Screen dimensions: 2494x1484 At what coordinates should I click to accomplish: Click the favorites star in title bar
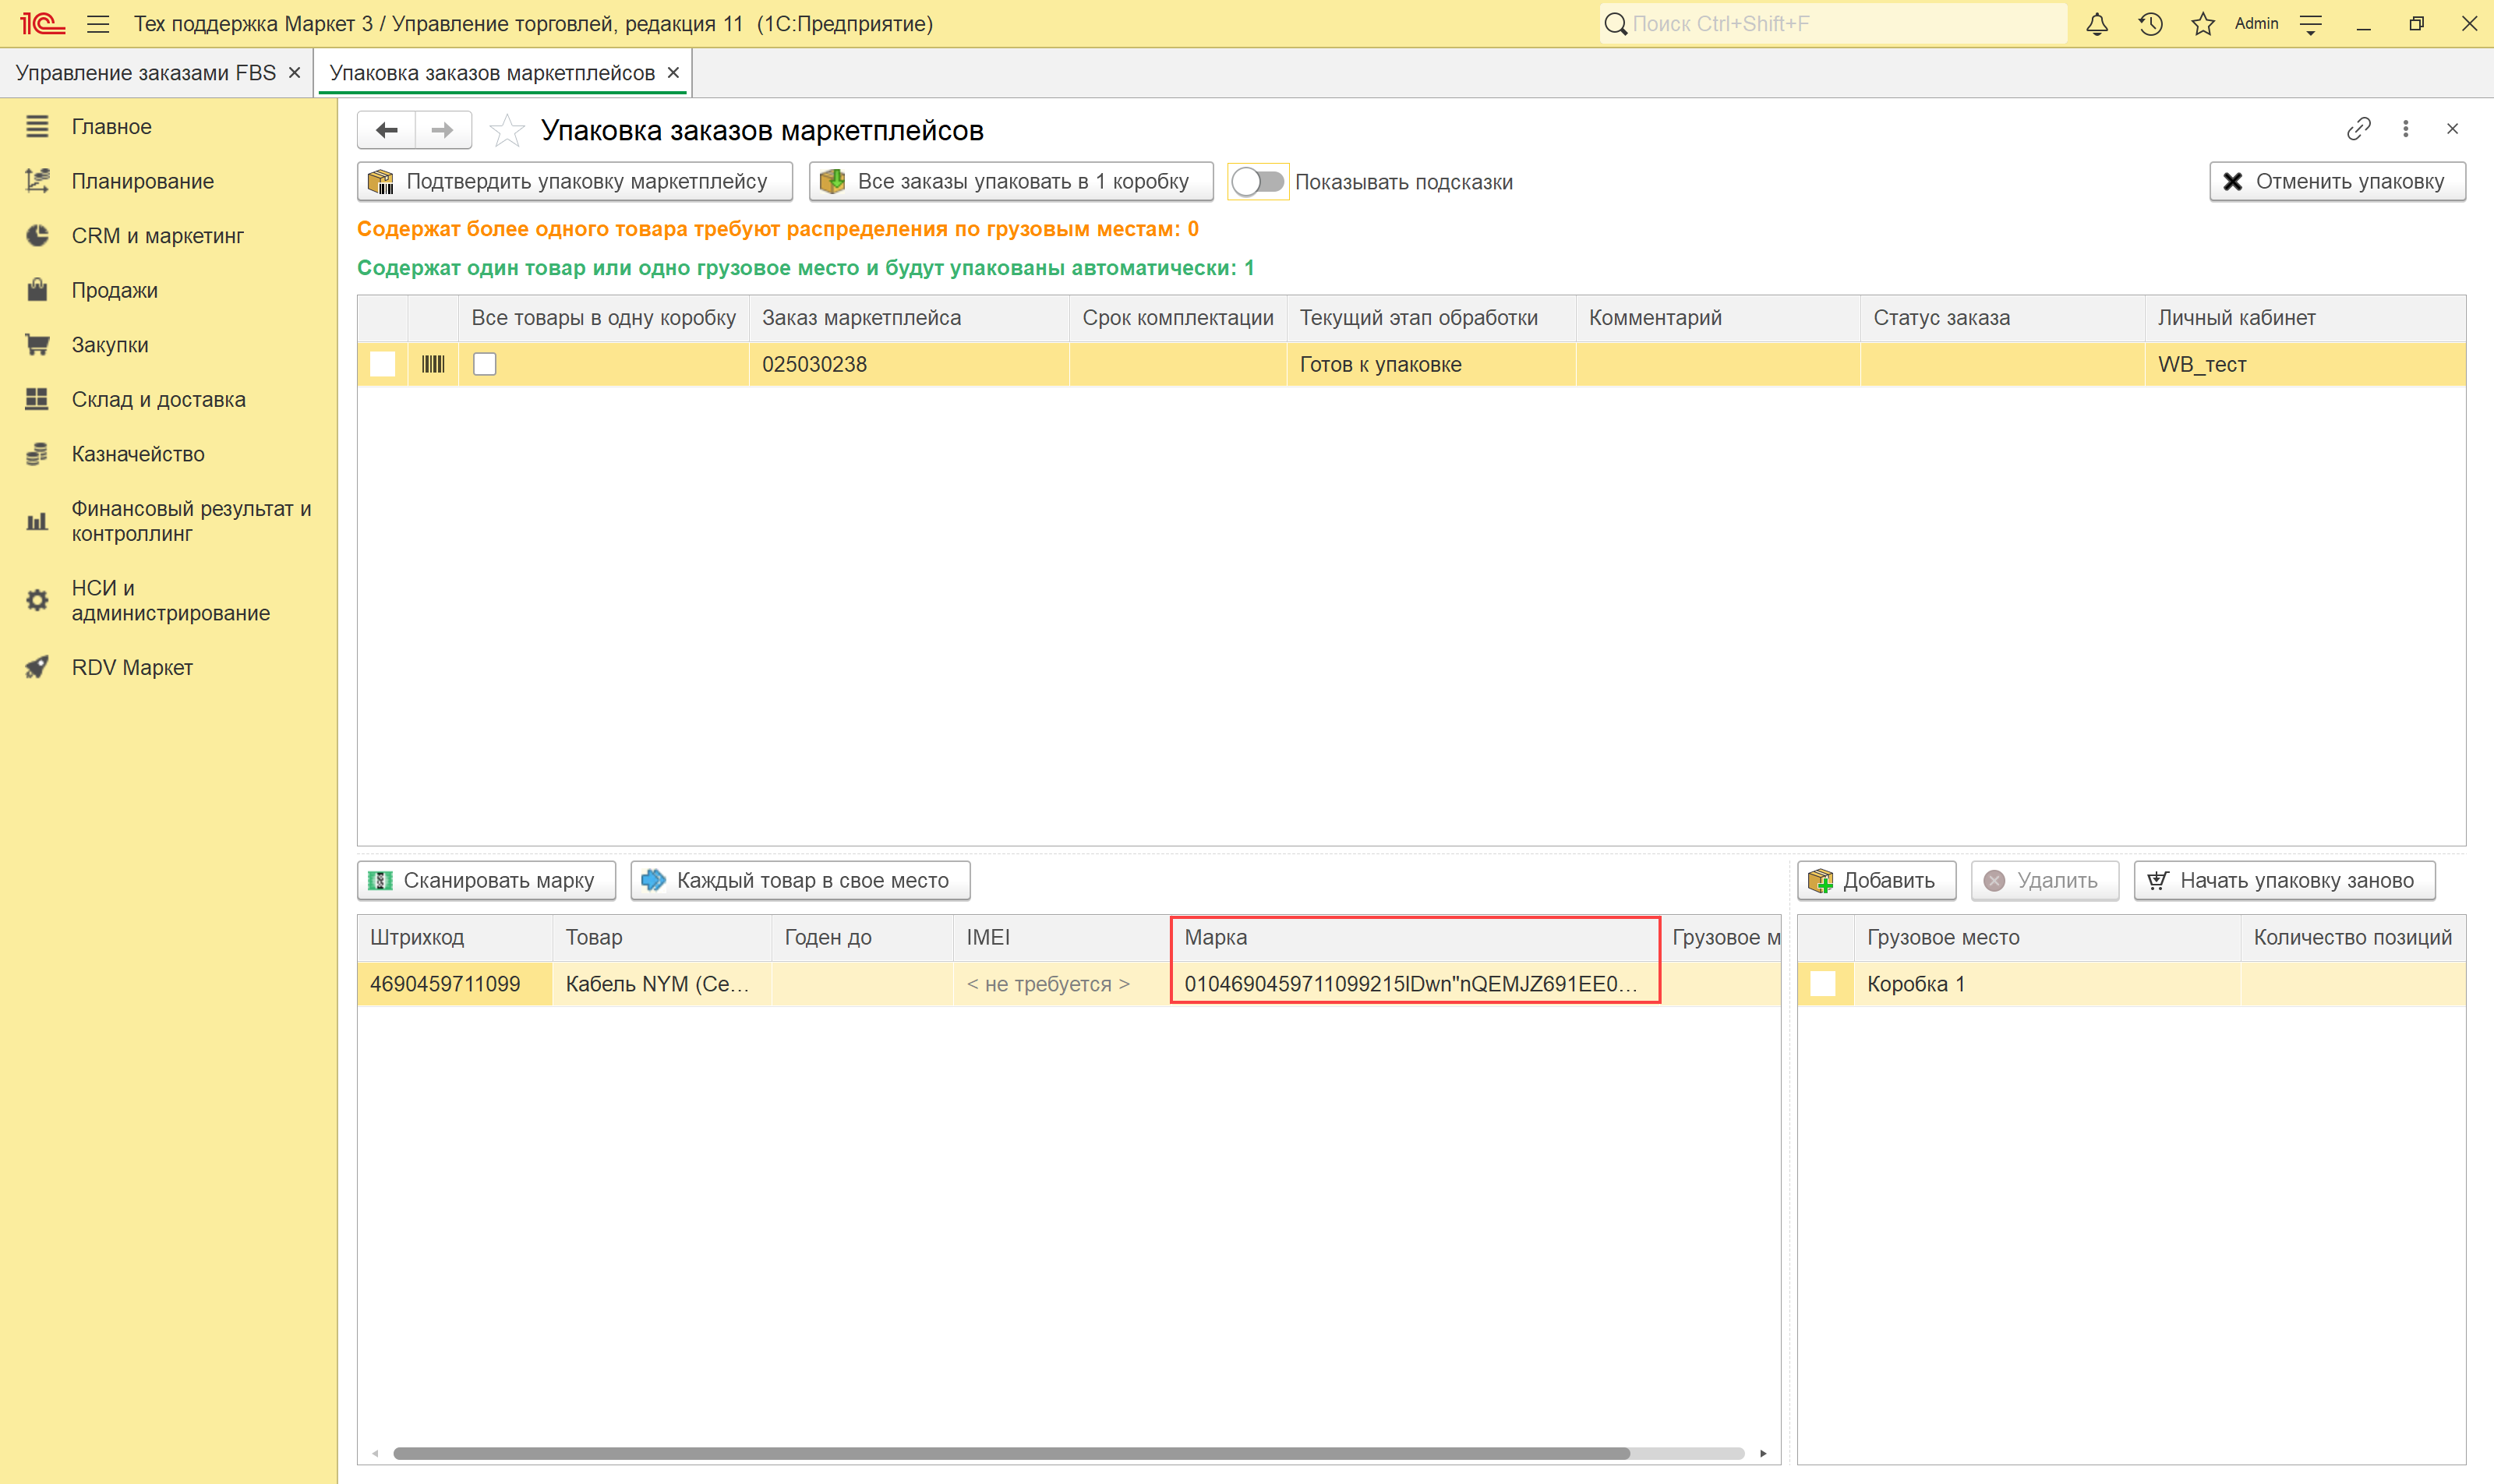(2203, 24)
